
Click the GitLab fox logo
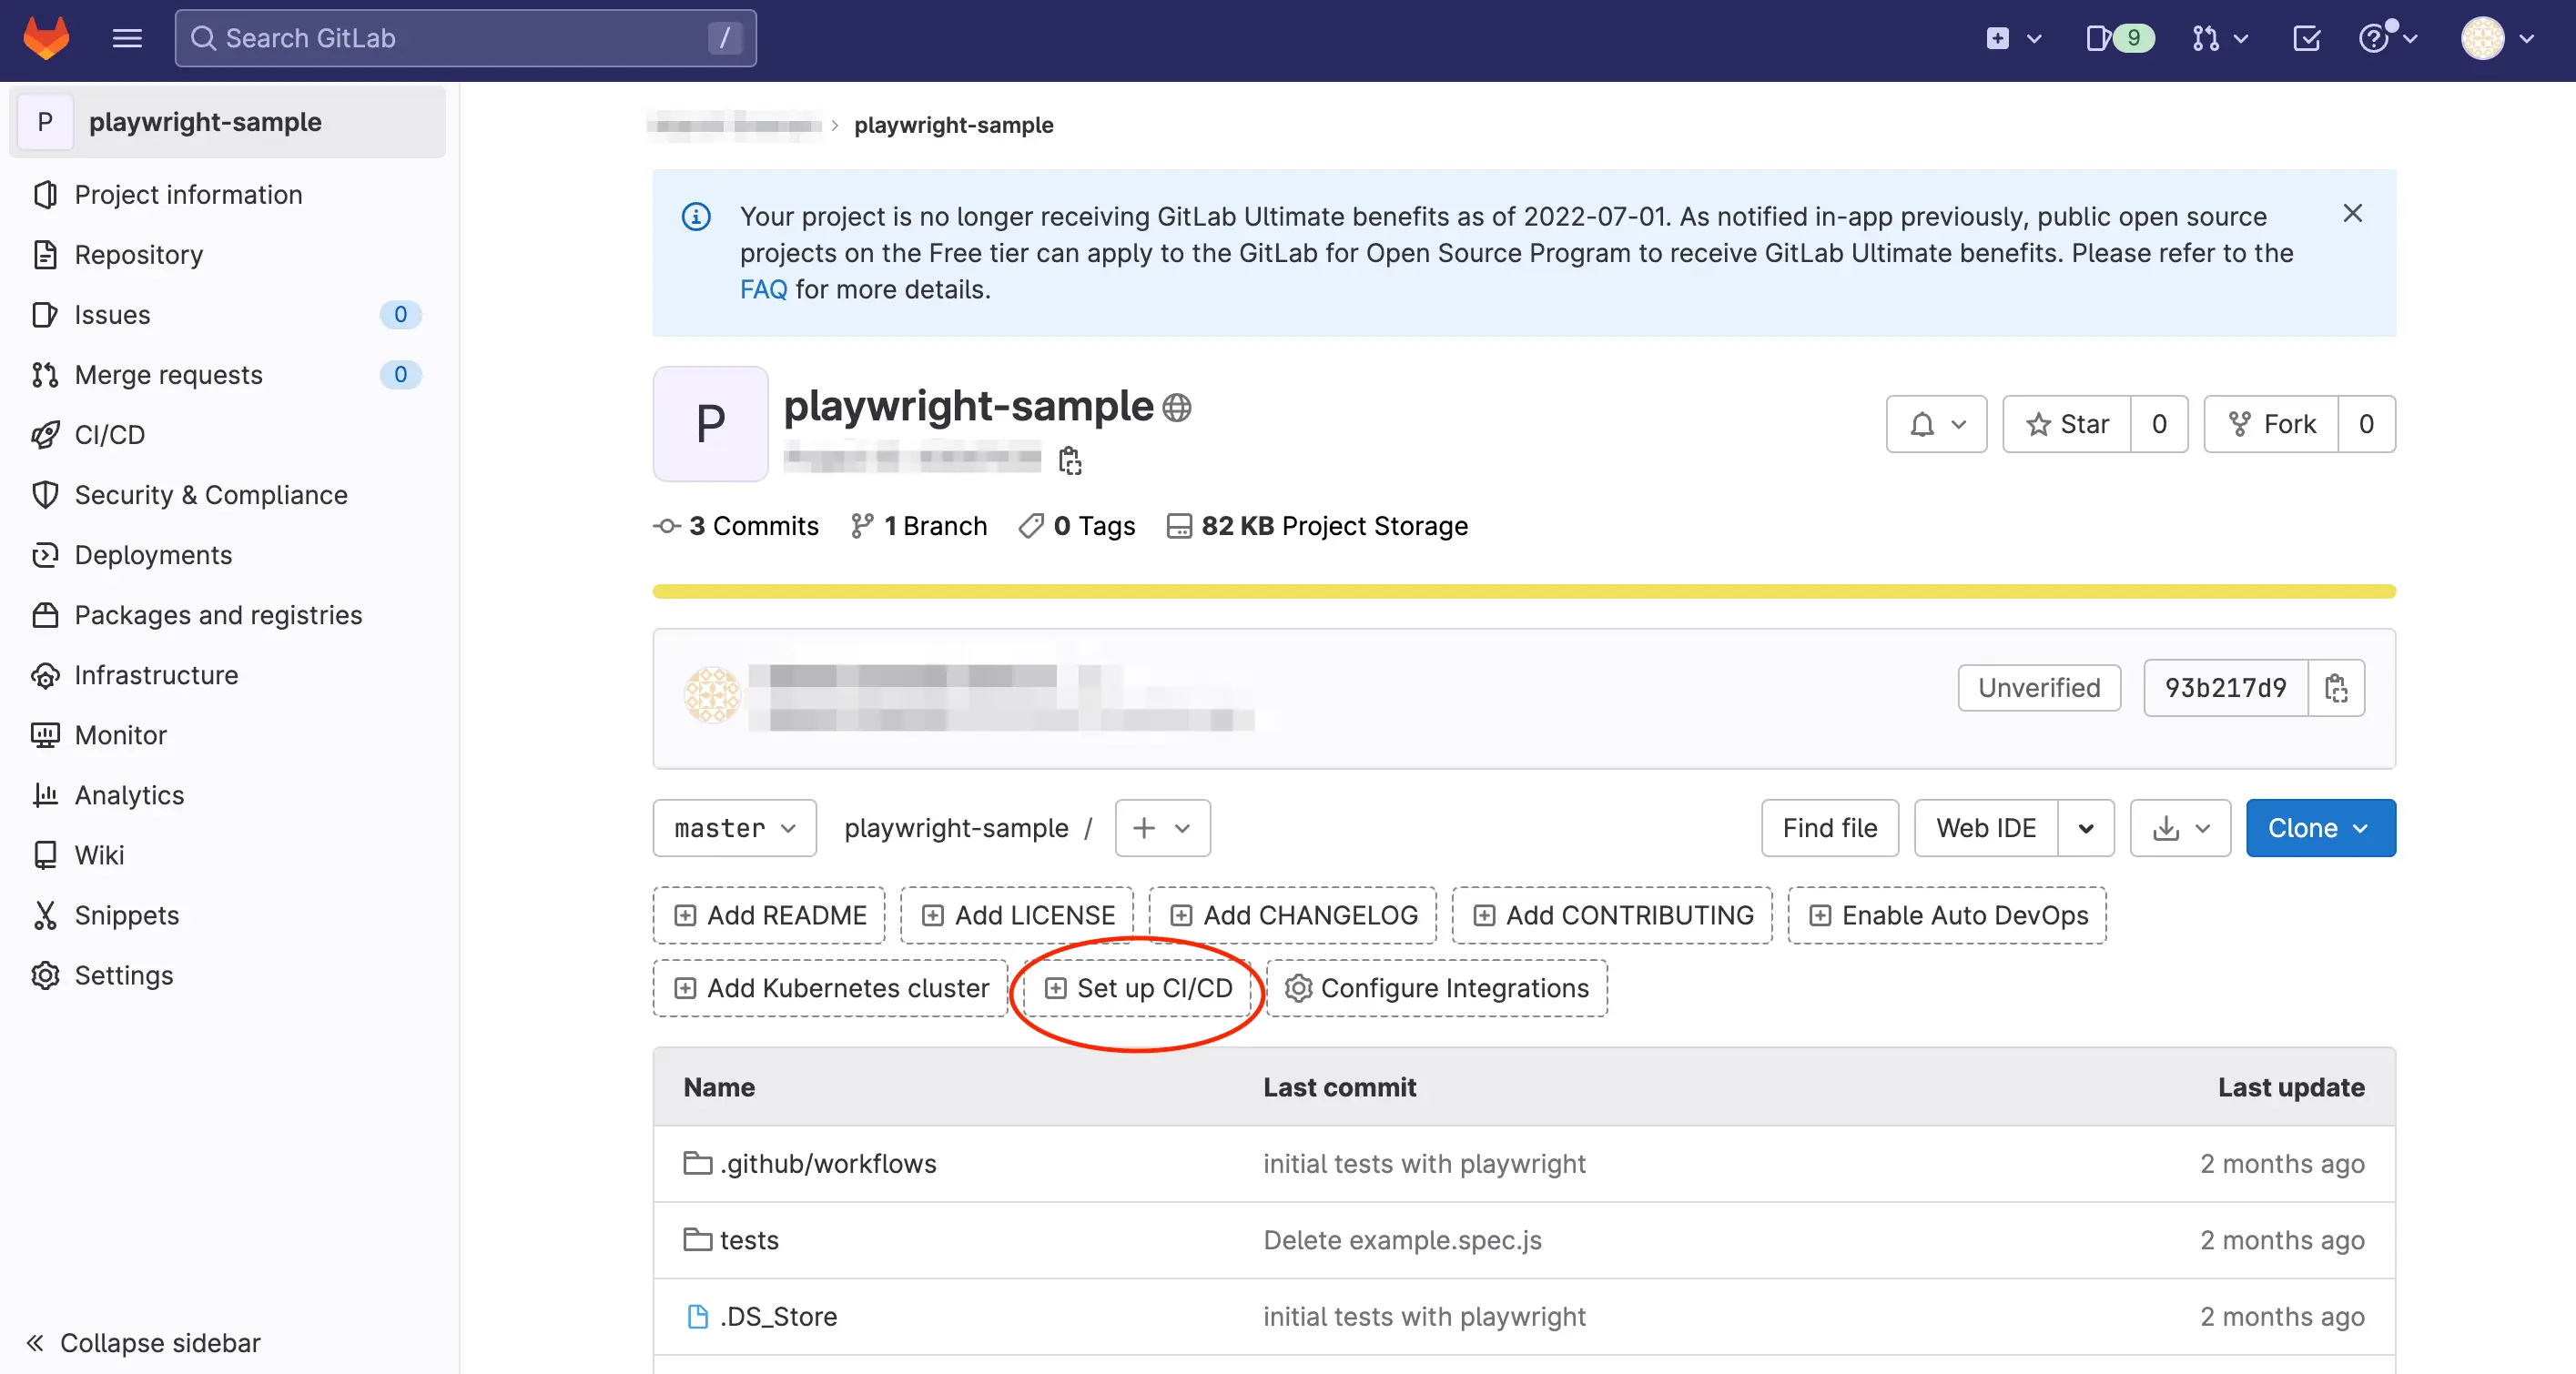(x=46, y=38)
